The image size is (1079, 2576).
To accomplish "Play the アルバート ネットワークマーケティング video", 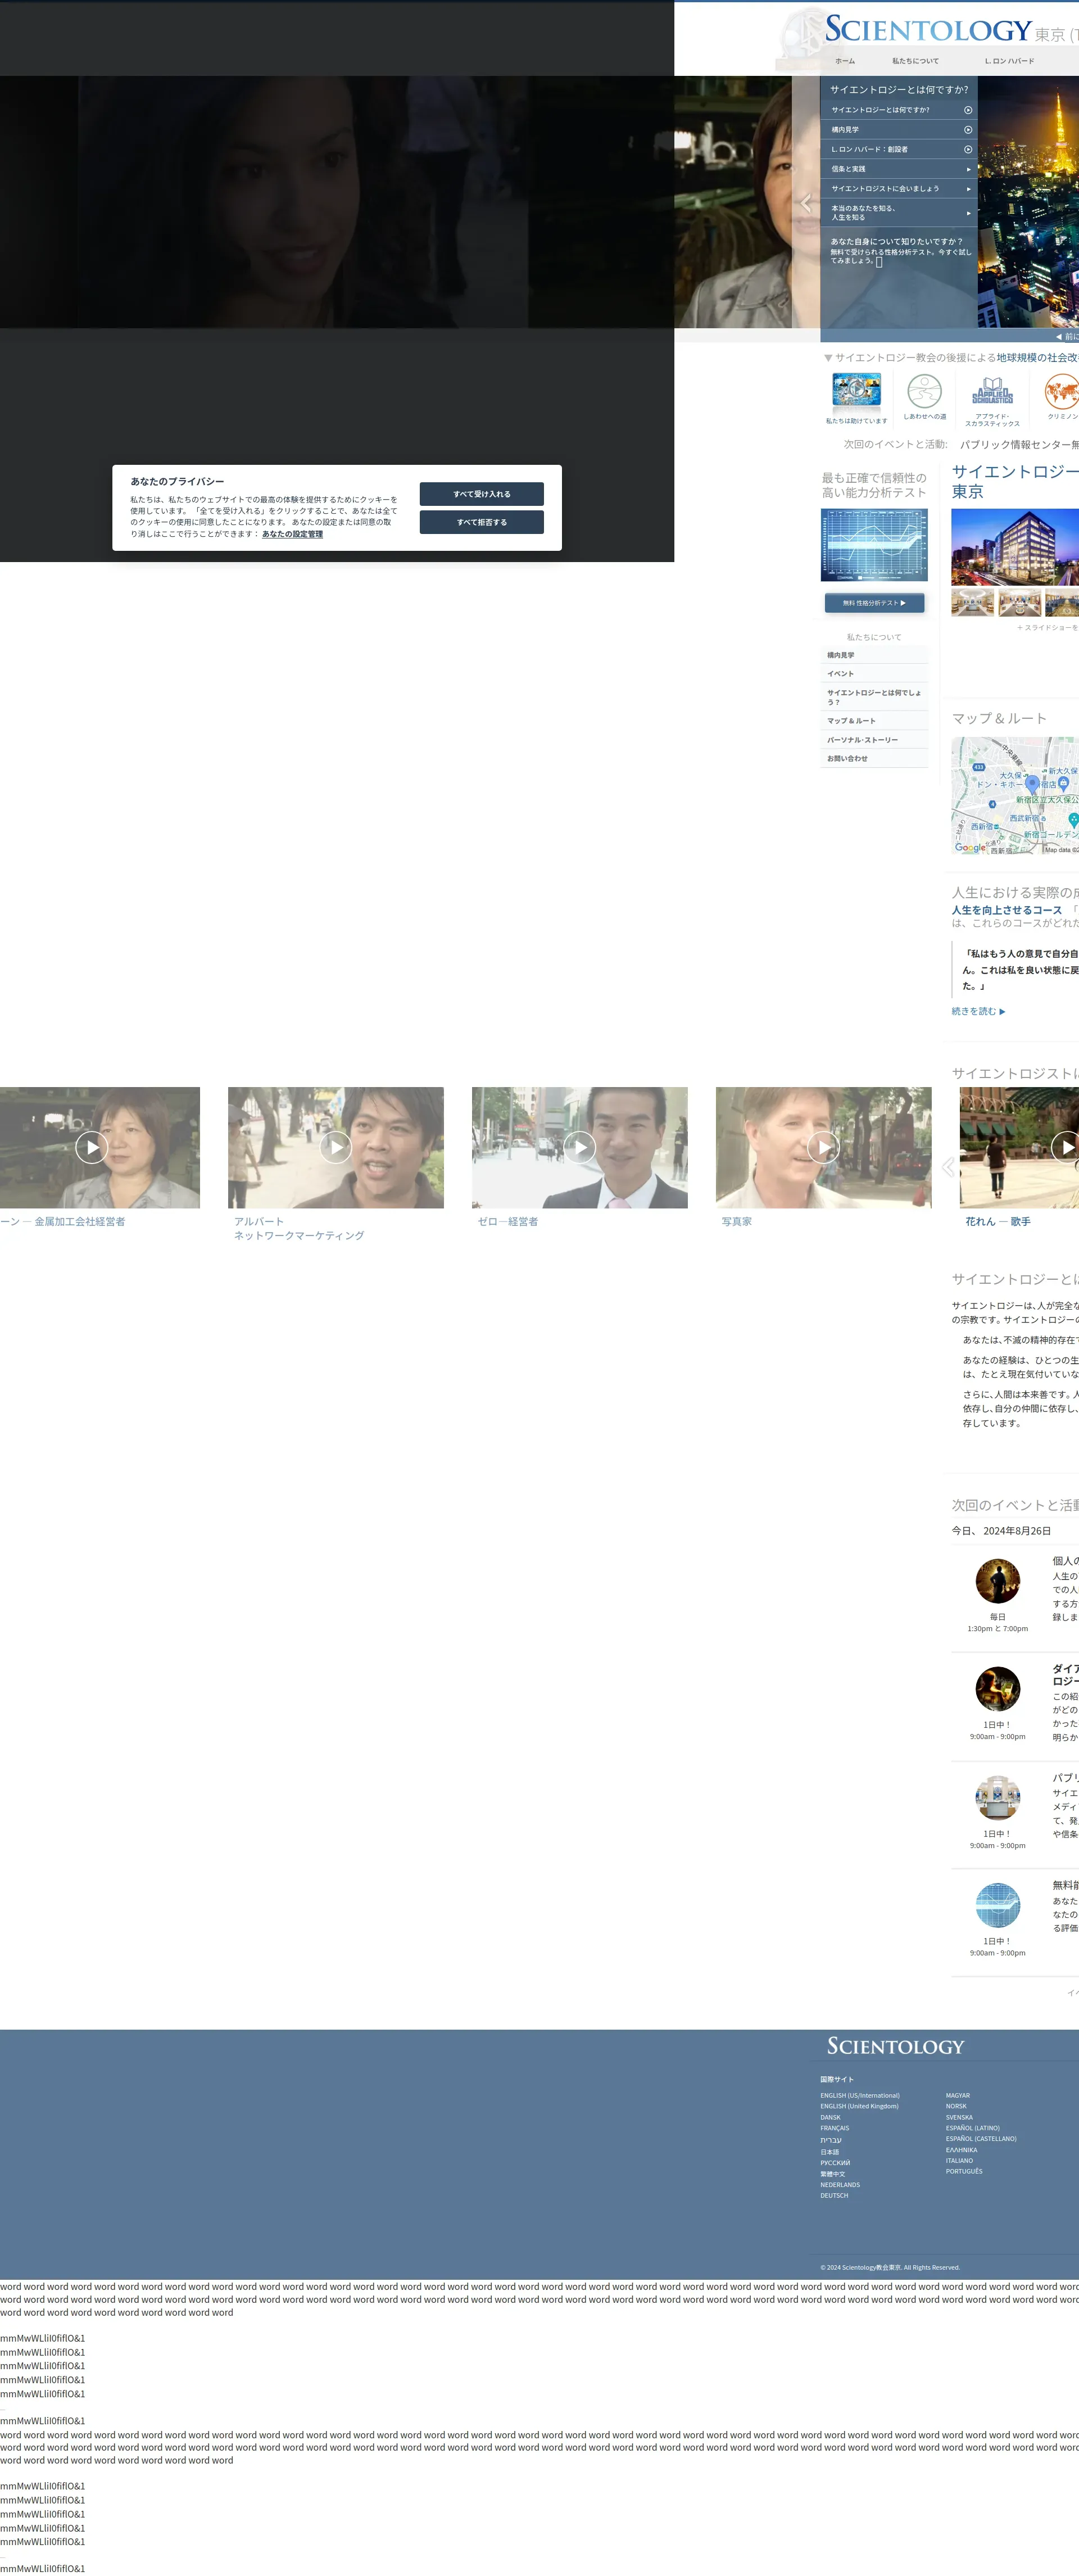I will point(335,1147).
